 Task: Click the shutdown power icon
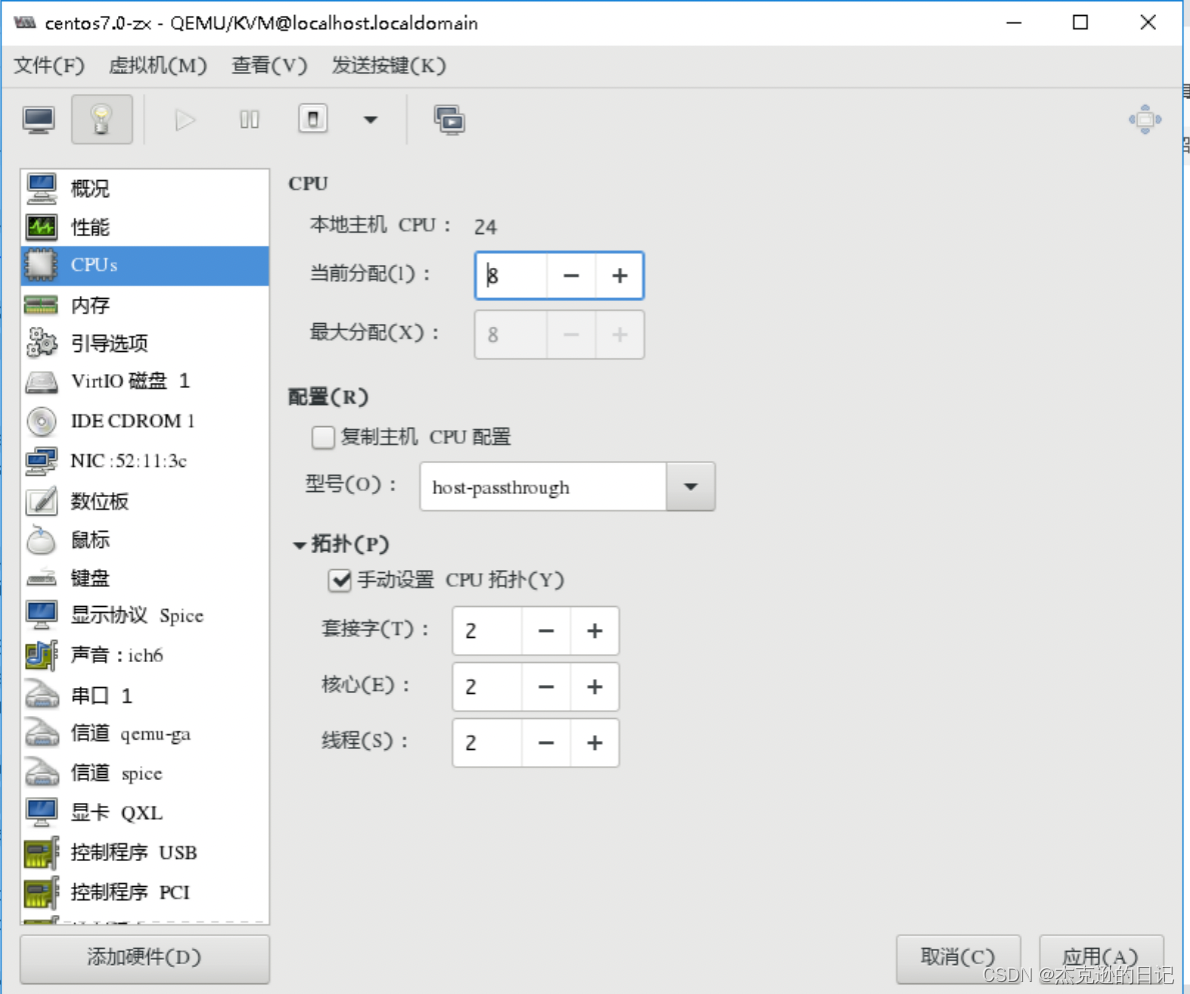(311, 118)
